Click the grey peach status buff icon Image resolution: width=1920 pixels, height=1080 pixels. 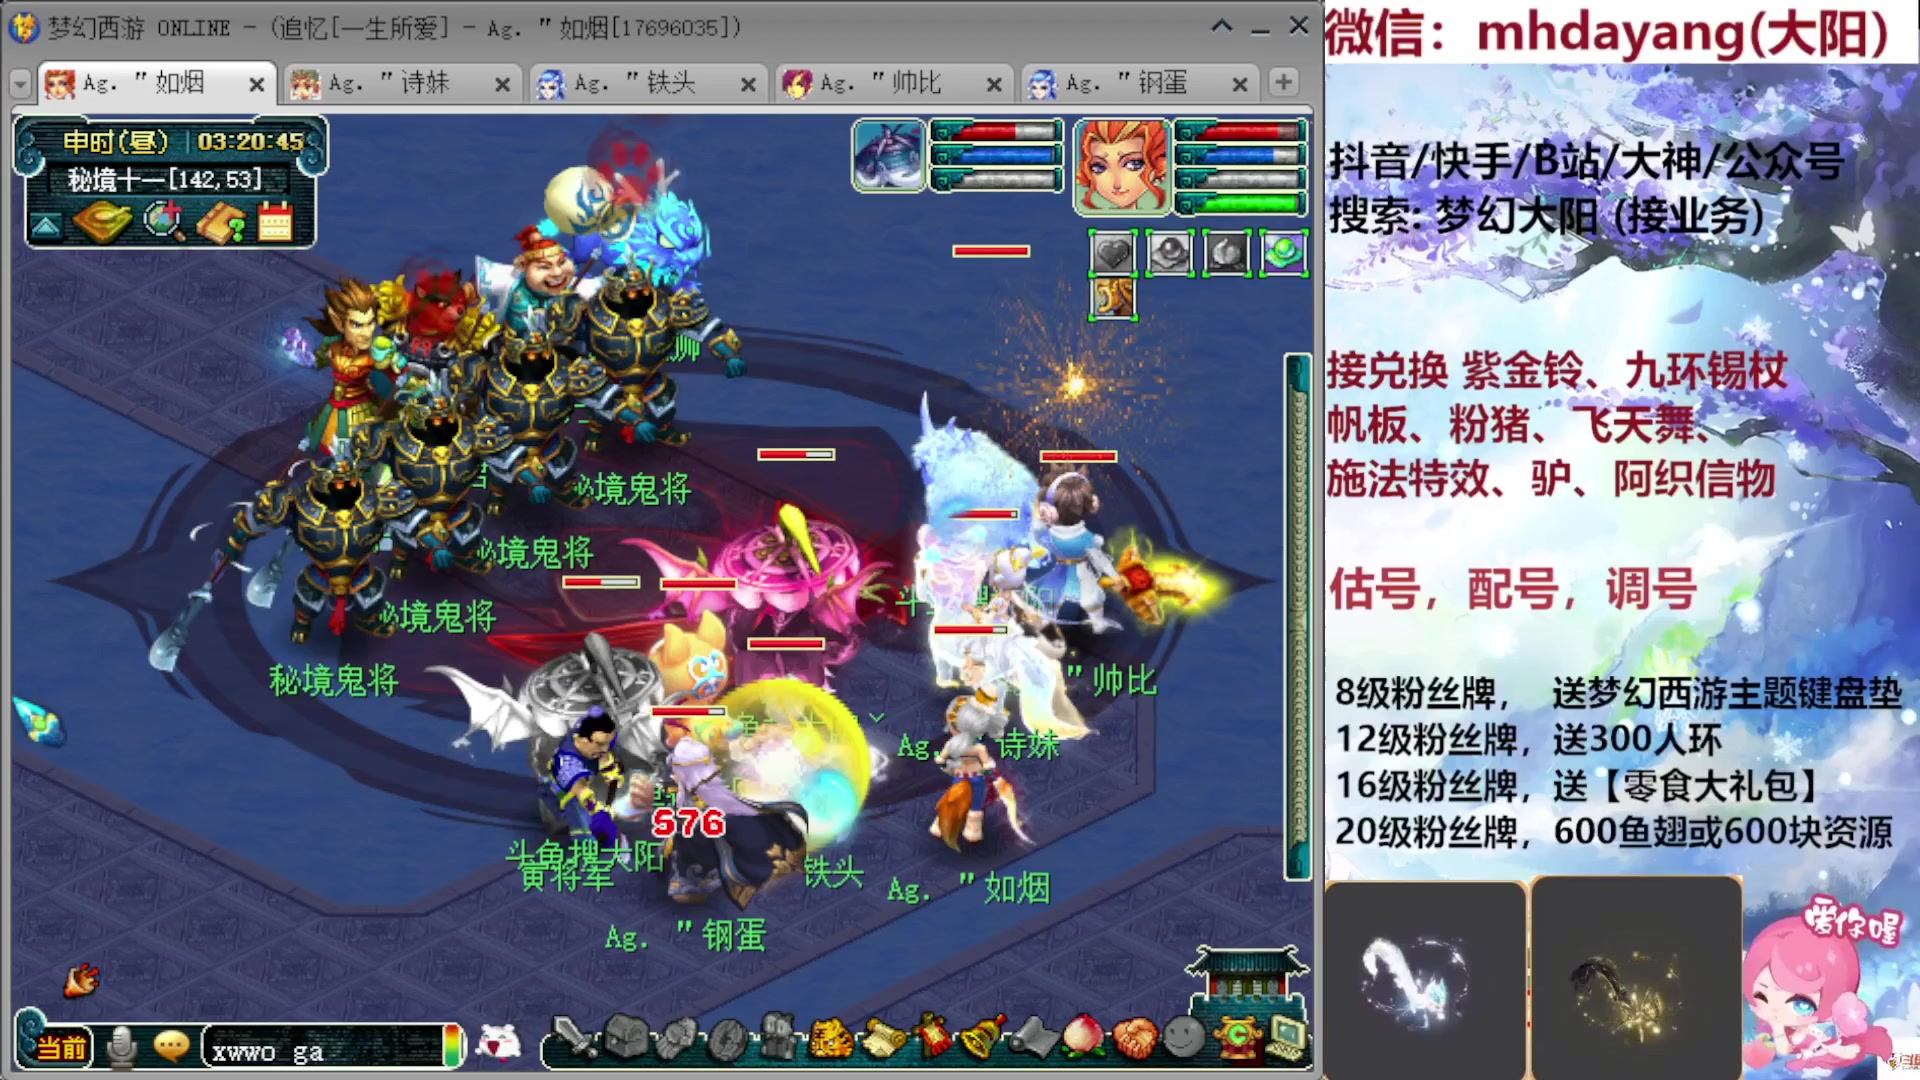1227,253
